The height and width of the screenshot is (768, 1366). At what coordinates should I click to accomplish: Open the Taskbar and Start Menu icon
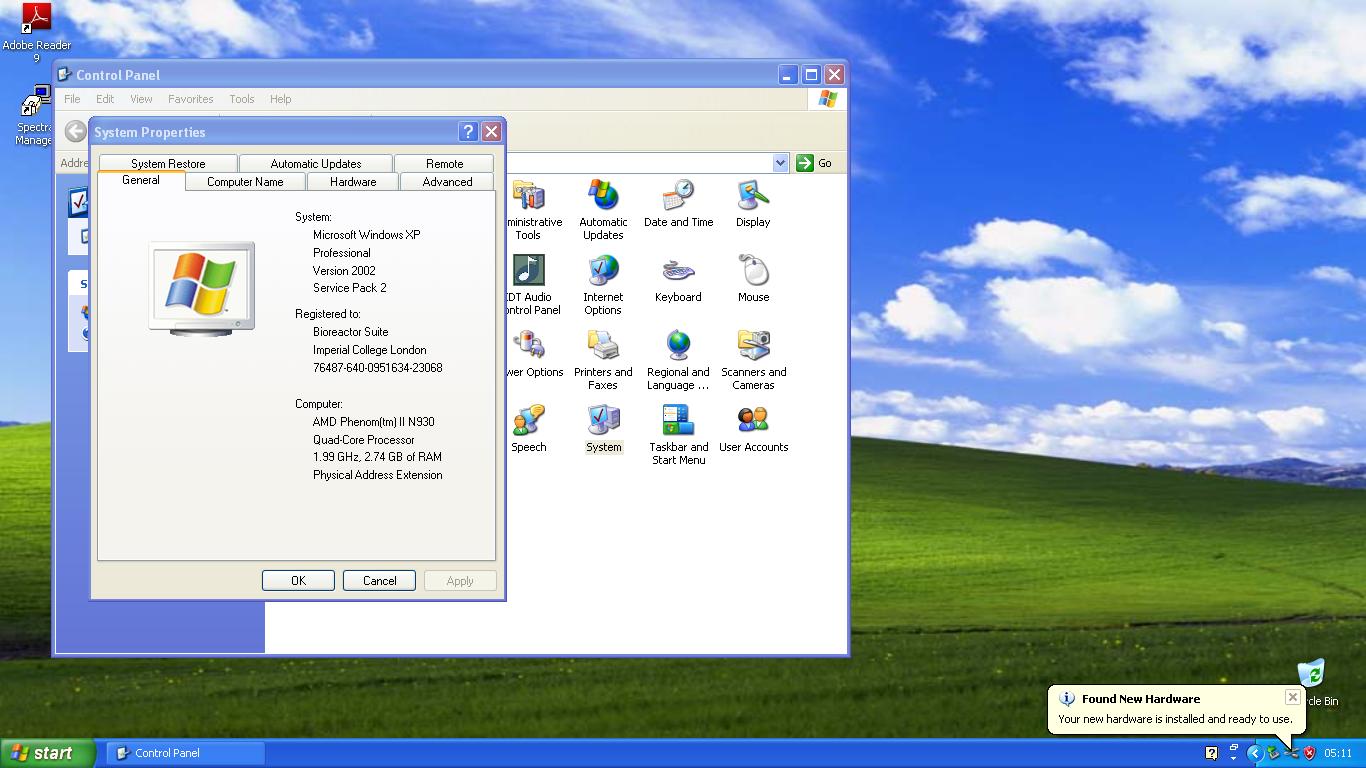click(678, 435)
